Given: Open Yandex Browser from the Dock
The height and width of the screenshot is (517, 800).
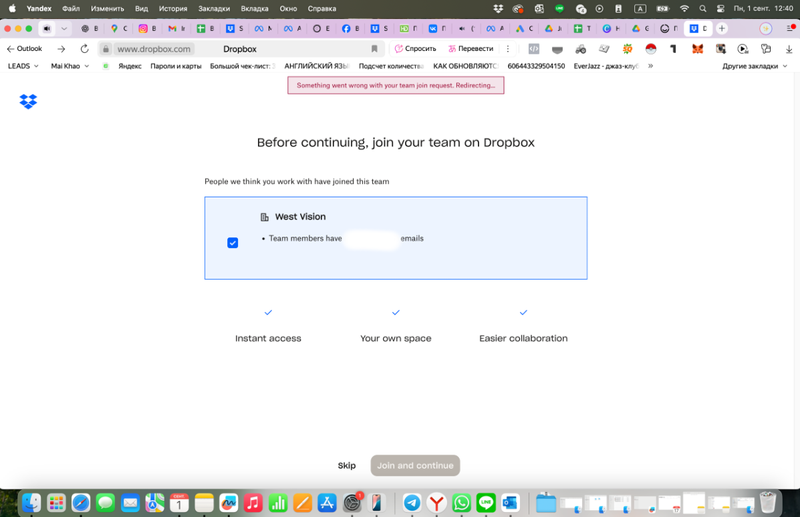Looking at the screenshot, I should click(437, 503).
